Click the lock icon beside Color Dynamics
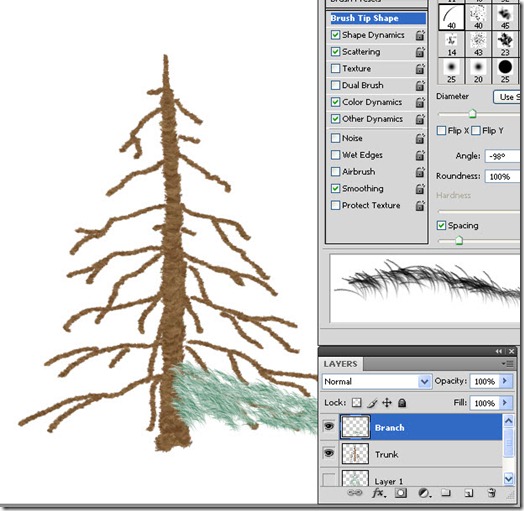This screenshot has width=524, height=511. (x=420, y=102)
